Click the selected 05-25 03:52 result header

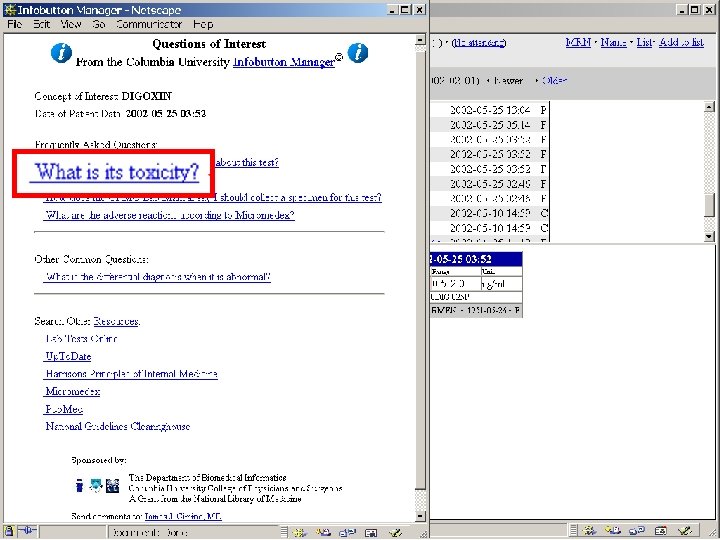point(476,259)
